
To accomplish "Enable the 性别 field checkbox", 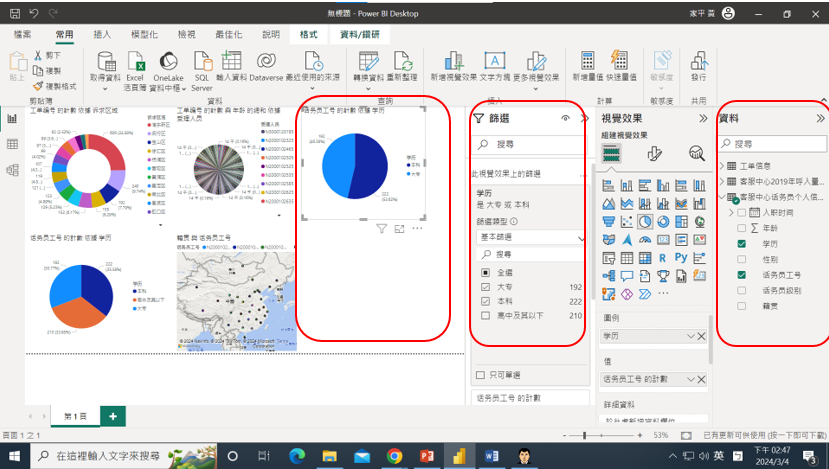I will [741, 259].
